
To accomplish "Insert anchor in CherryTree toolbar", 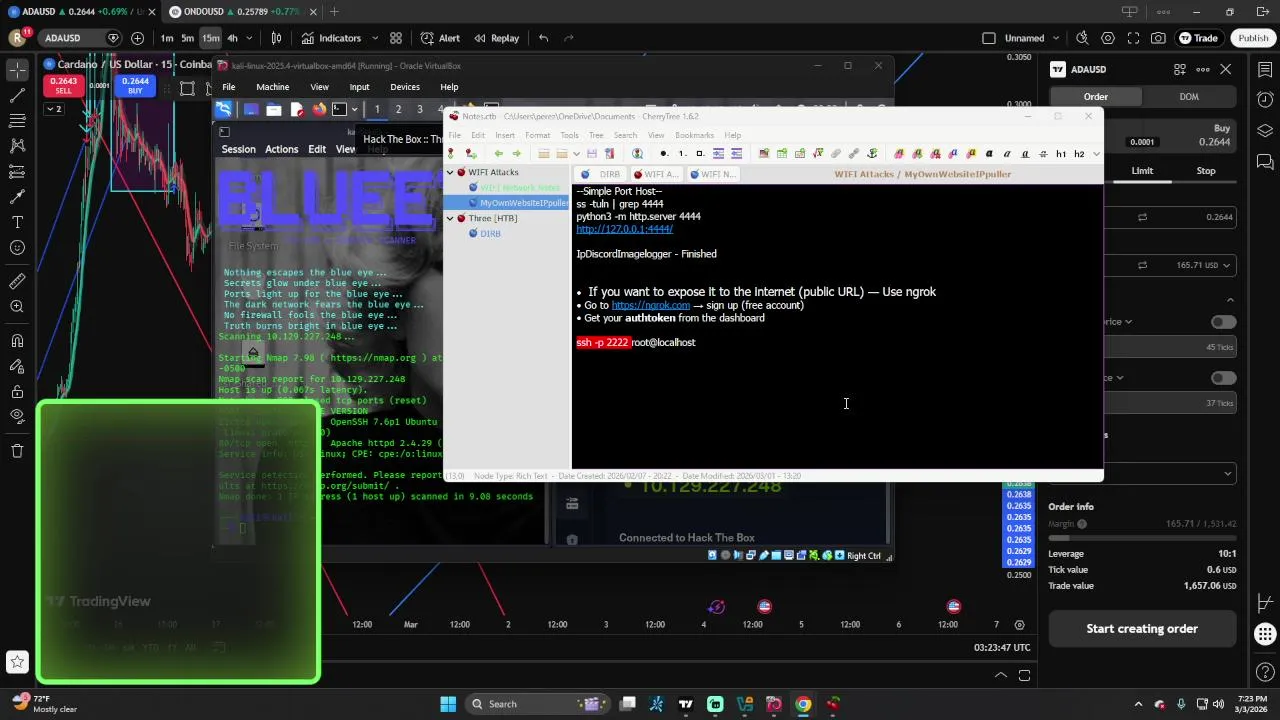I will (872, 153).
